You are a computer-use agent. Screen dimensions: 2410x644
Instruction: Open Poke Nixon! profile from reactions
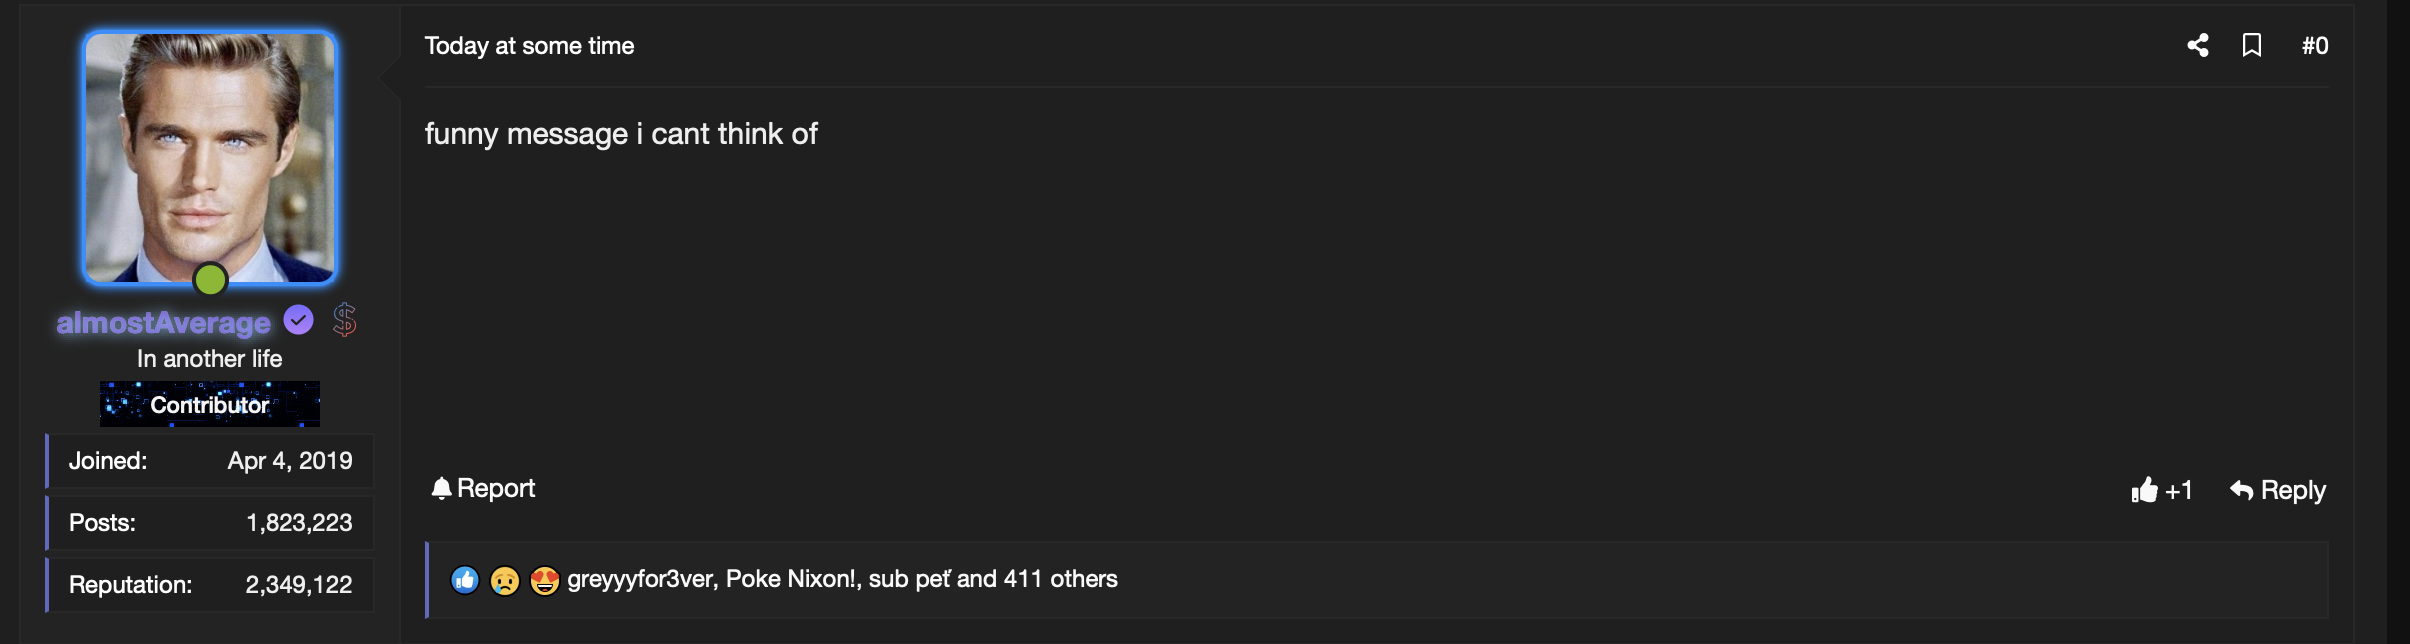[790, 579]
